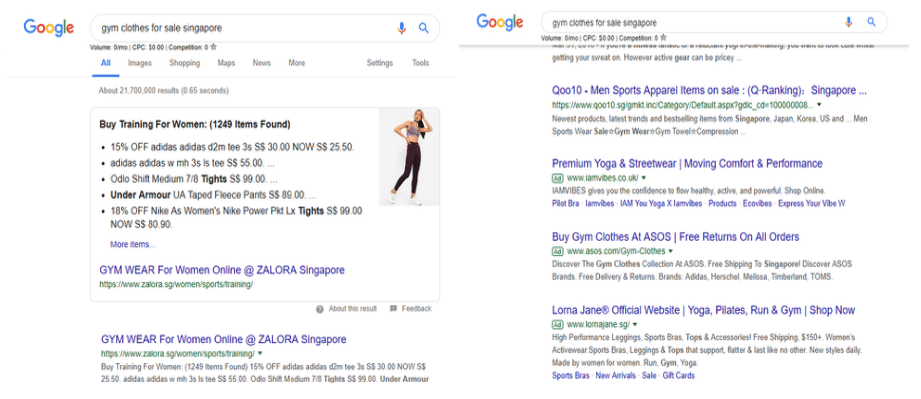Open featured snippet ZALORA GYM WEAR title
The image size is (921, 399).
[x=222, y=270]
